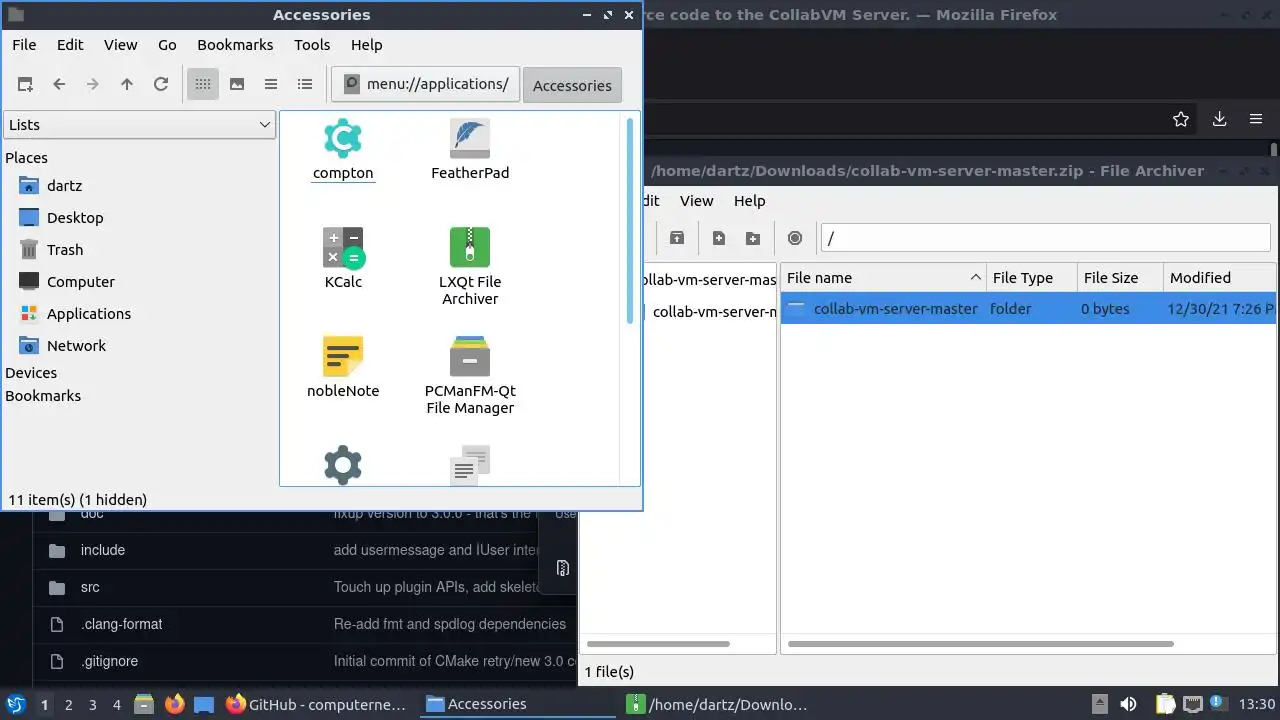Switch to thumbnail view mode

tap(237, 85)
